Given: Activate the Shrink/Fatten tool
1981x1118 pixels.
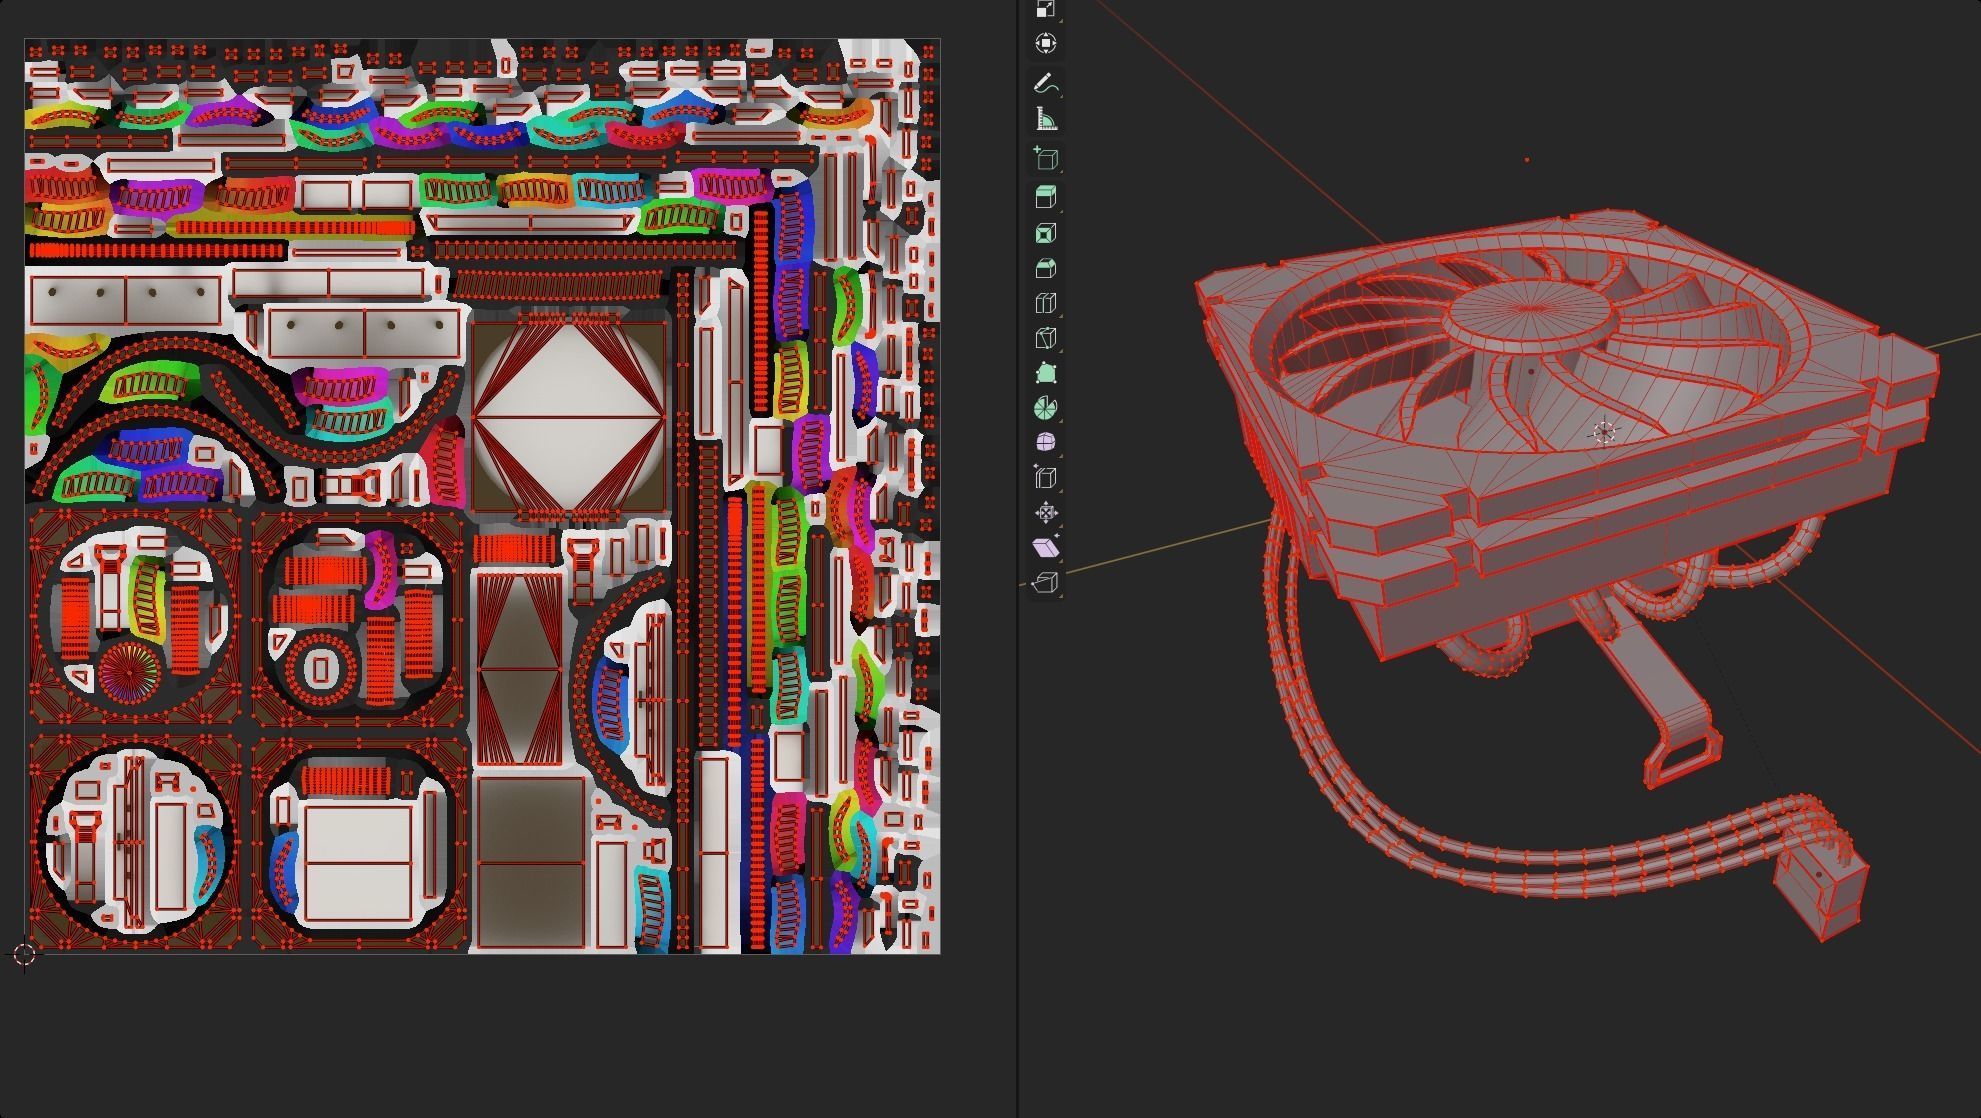Looking at the screenshot, I should click(1045, 513).
